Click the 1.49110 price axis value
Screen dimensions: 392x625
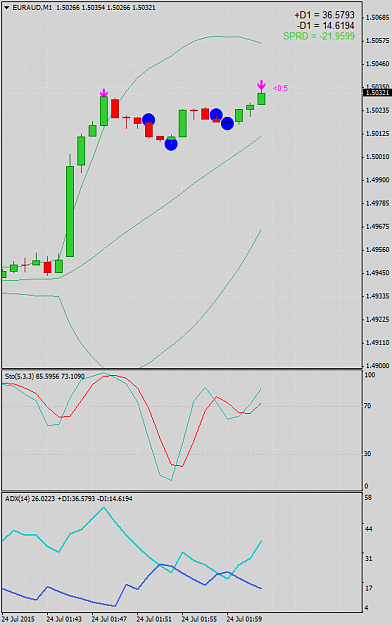[x=377, y=342]
